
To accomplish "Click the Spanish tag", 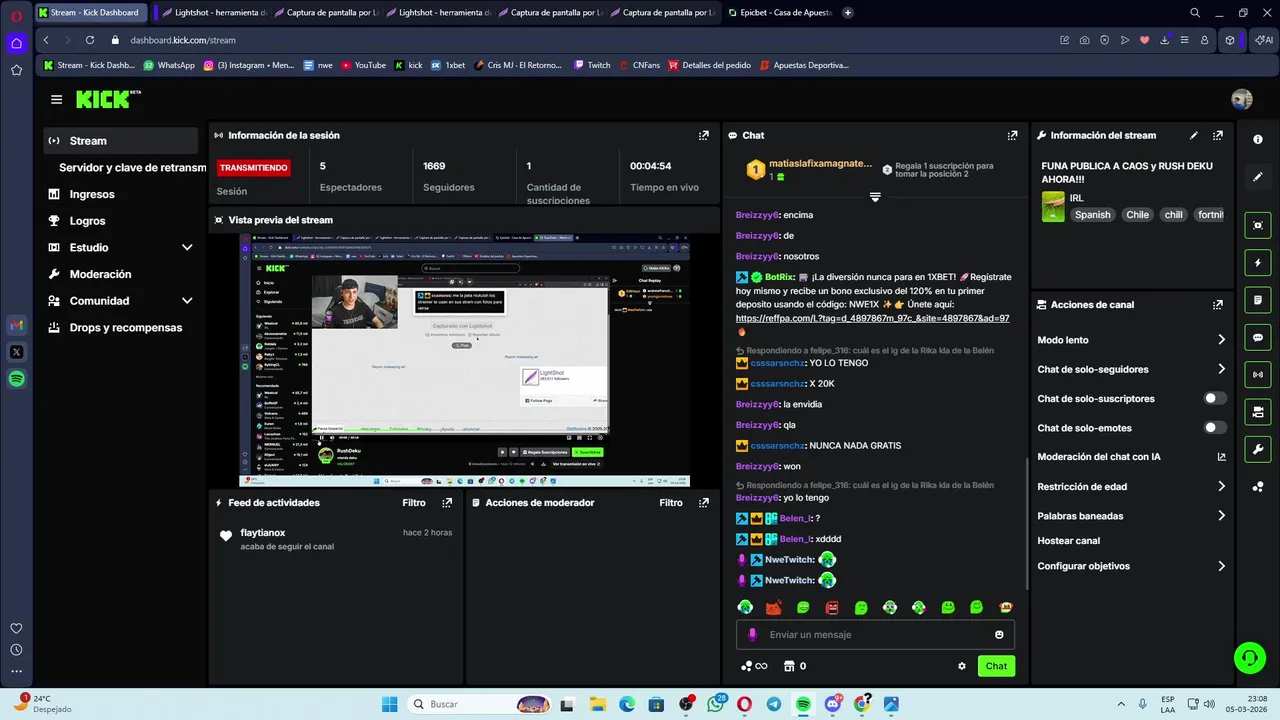I will pyautogui.click(x=1092, y=215).
